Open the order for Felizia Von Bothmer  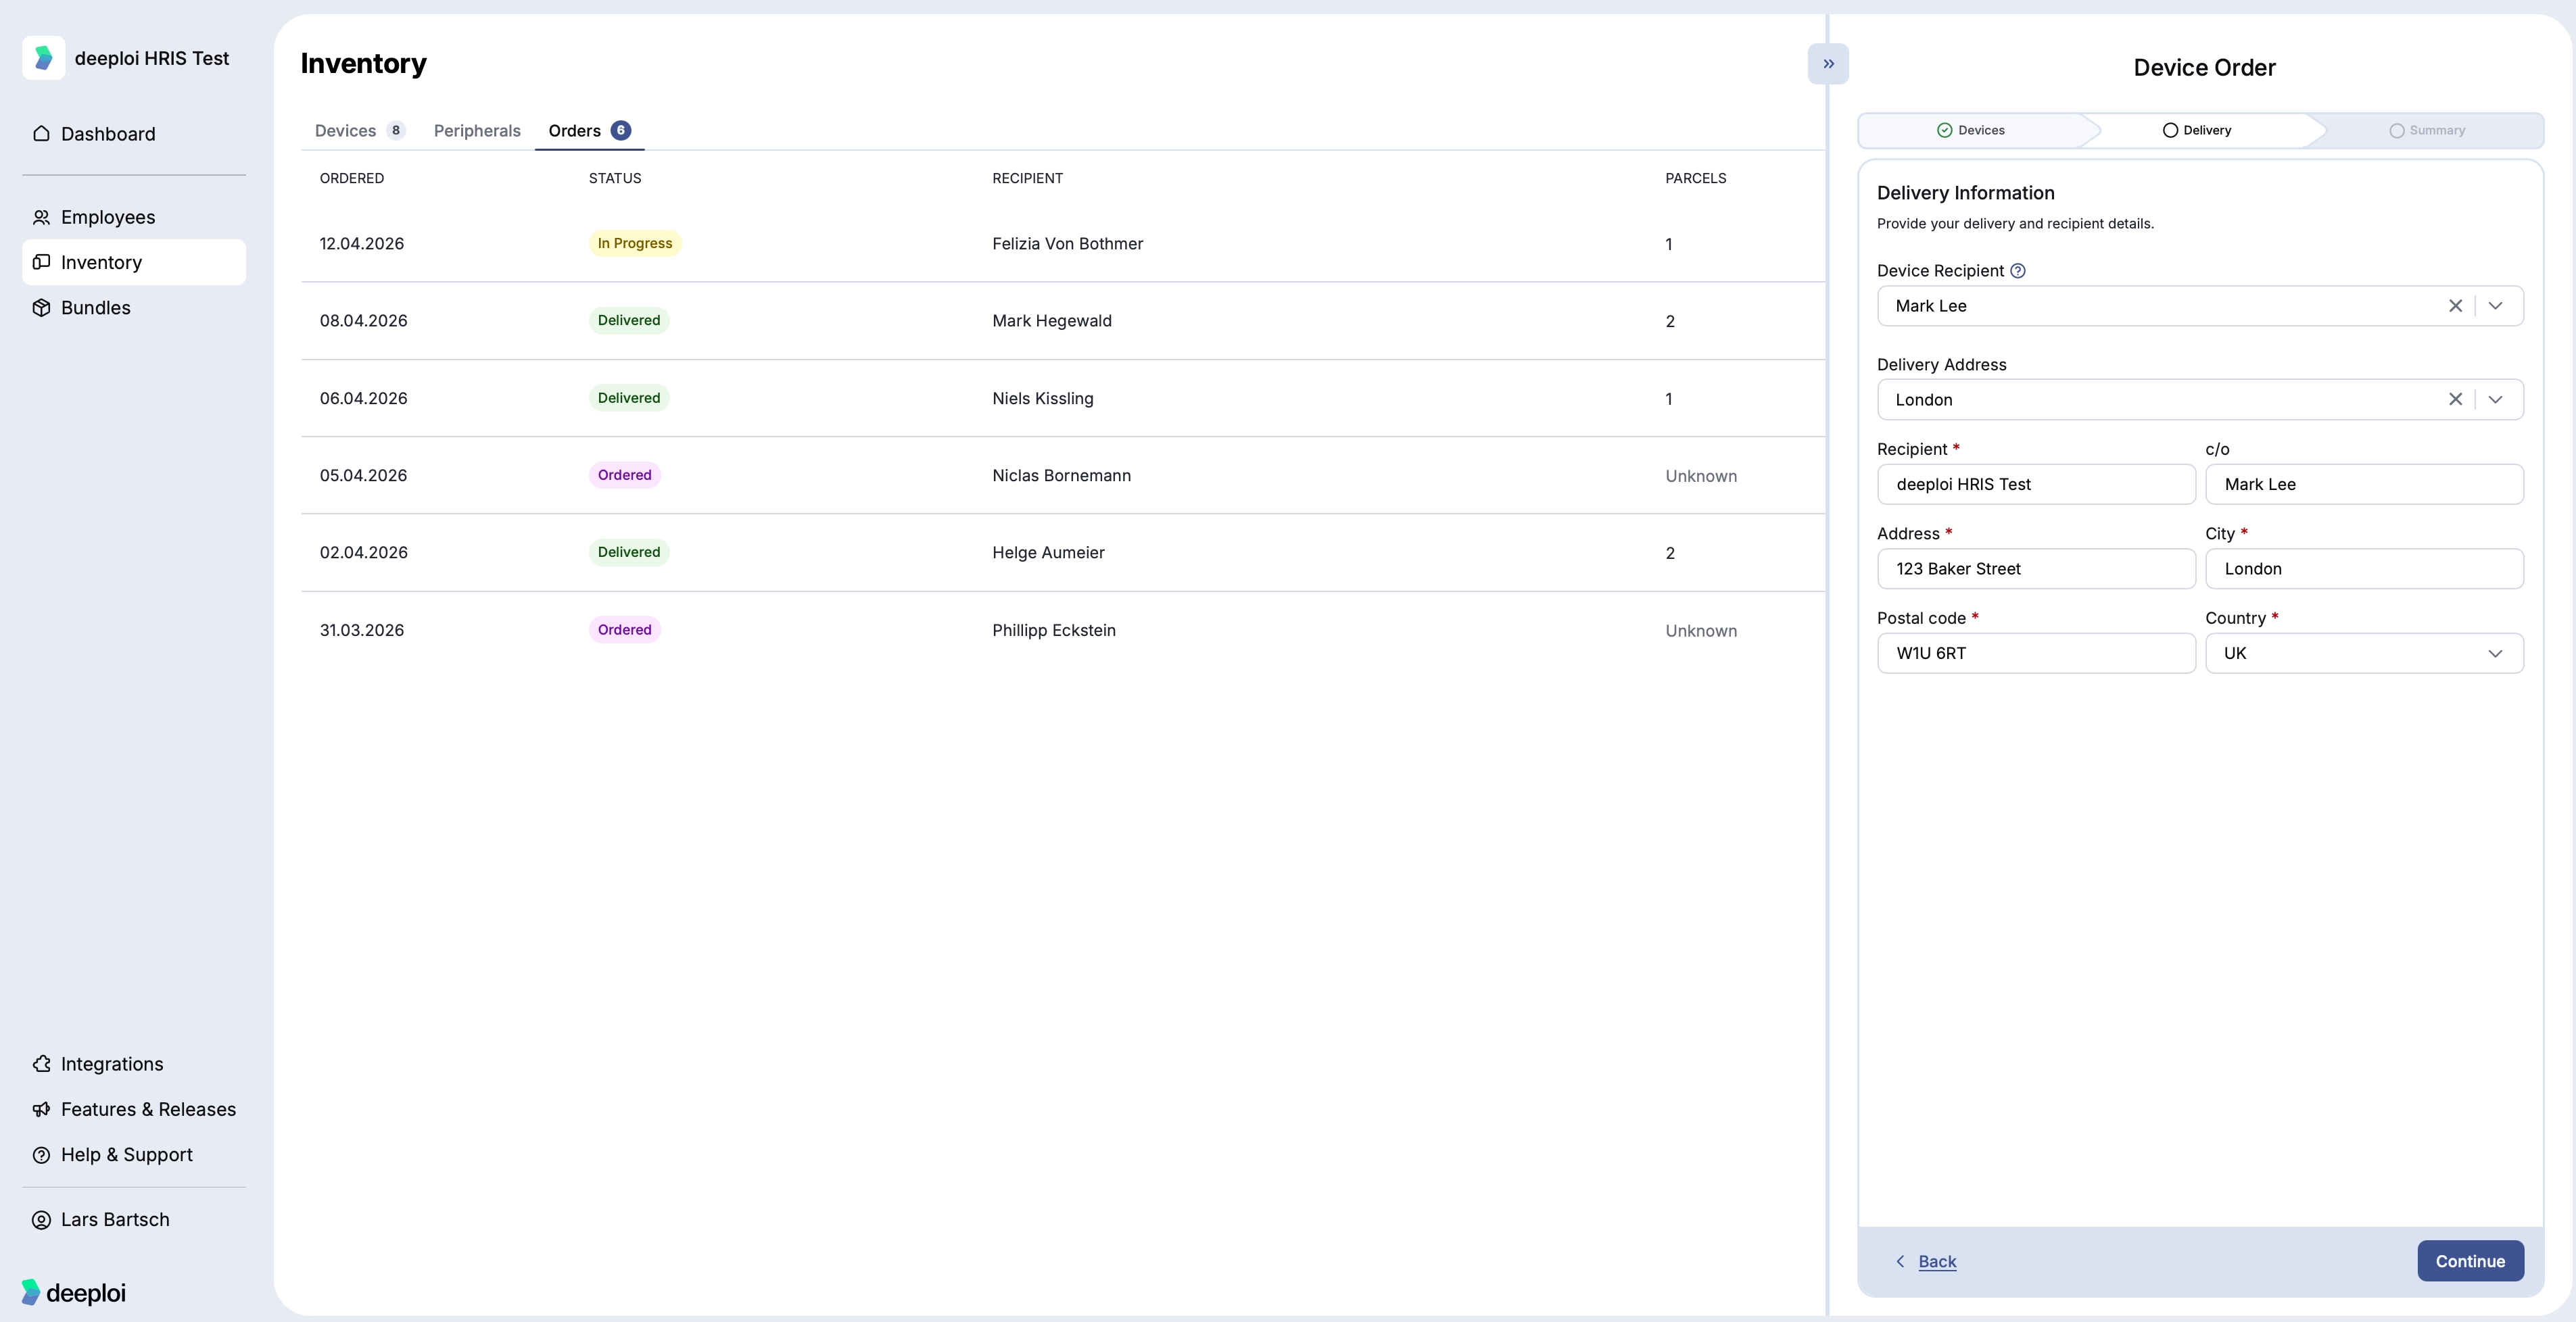tap(1063, 244)
